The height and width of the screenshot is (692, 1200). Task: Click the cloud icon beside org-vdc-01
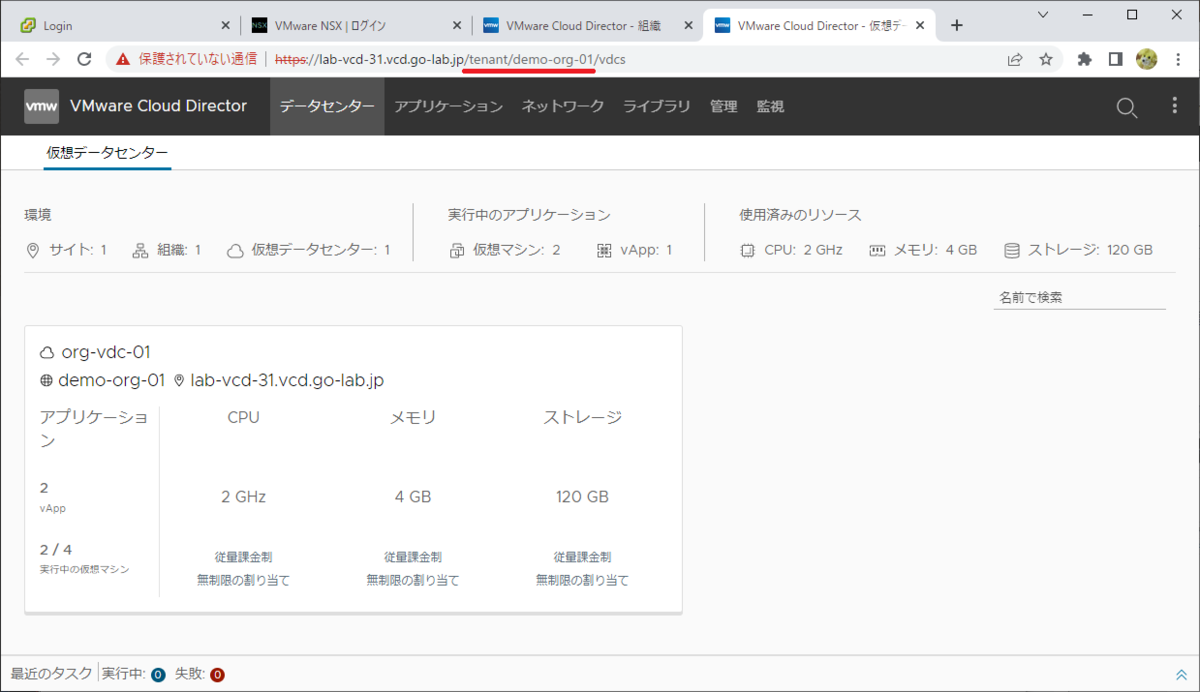pos(47,352)
